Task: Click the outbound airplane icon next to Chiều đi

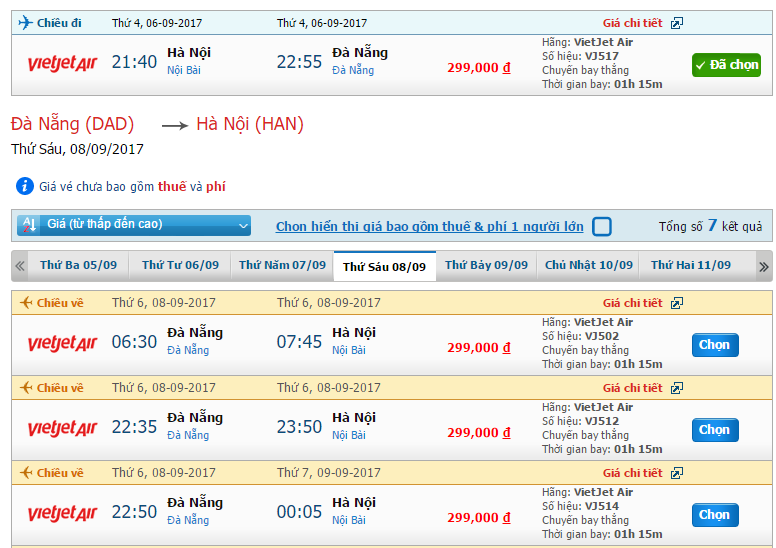Action: tap(25, 23)
